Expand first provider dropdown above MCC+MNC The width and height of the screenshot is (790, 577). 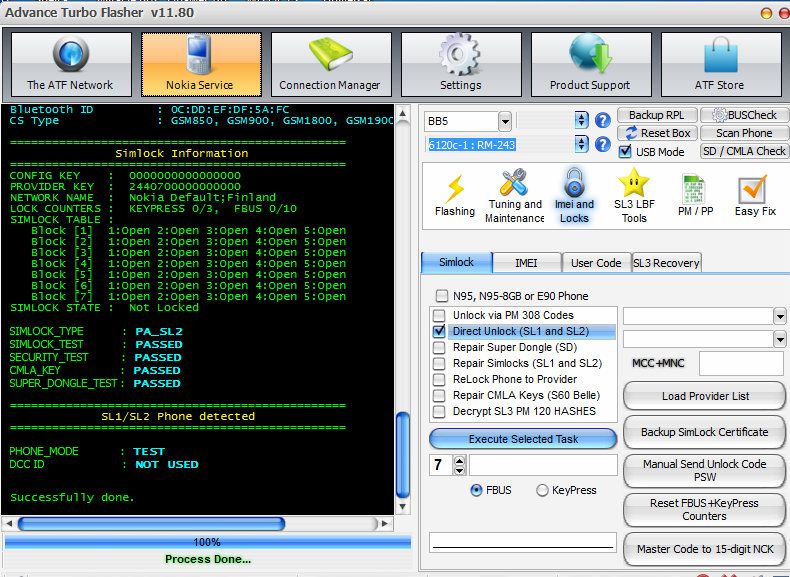780,316
